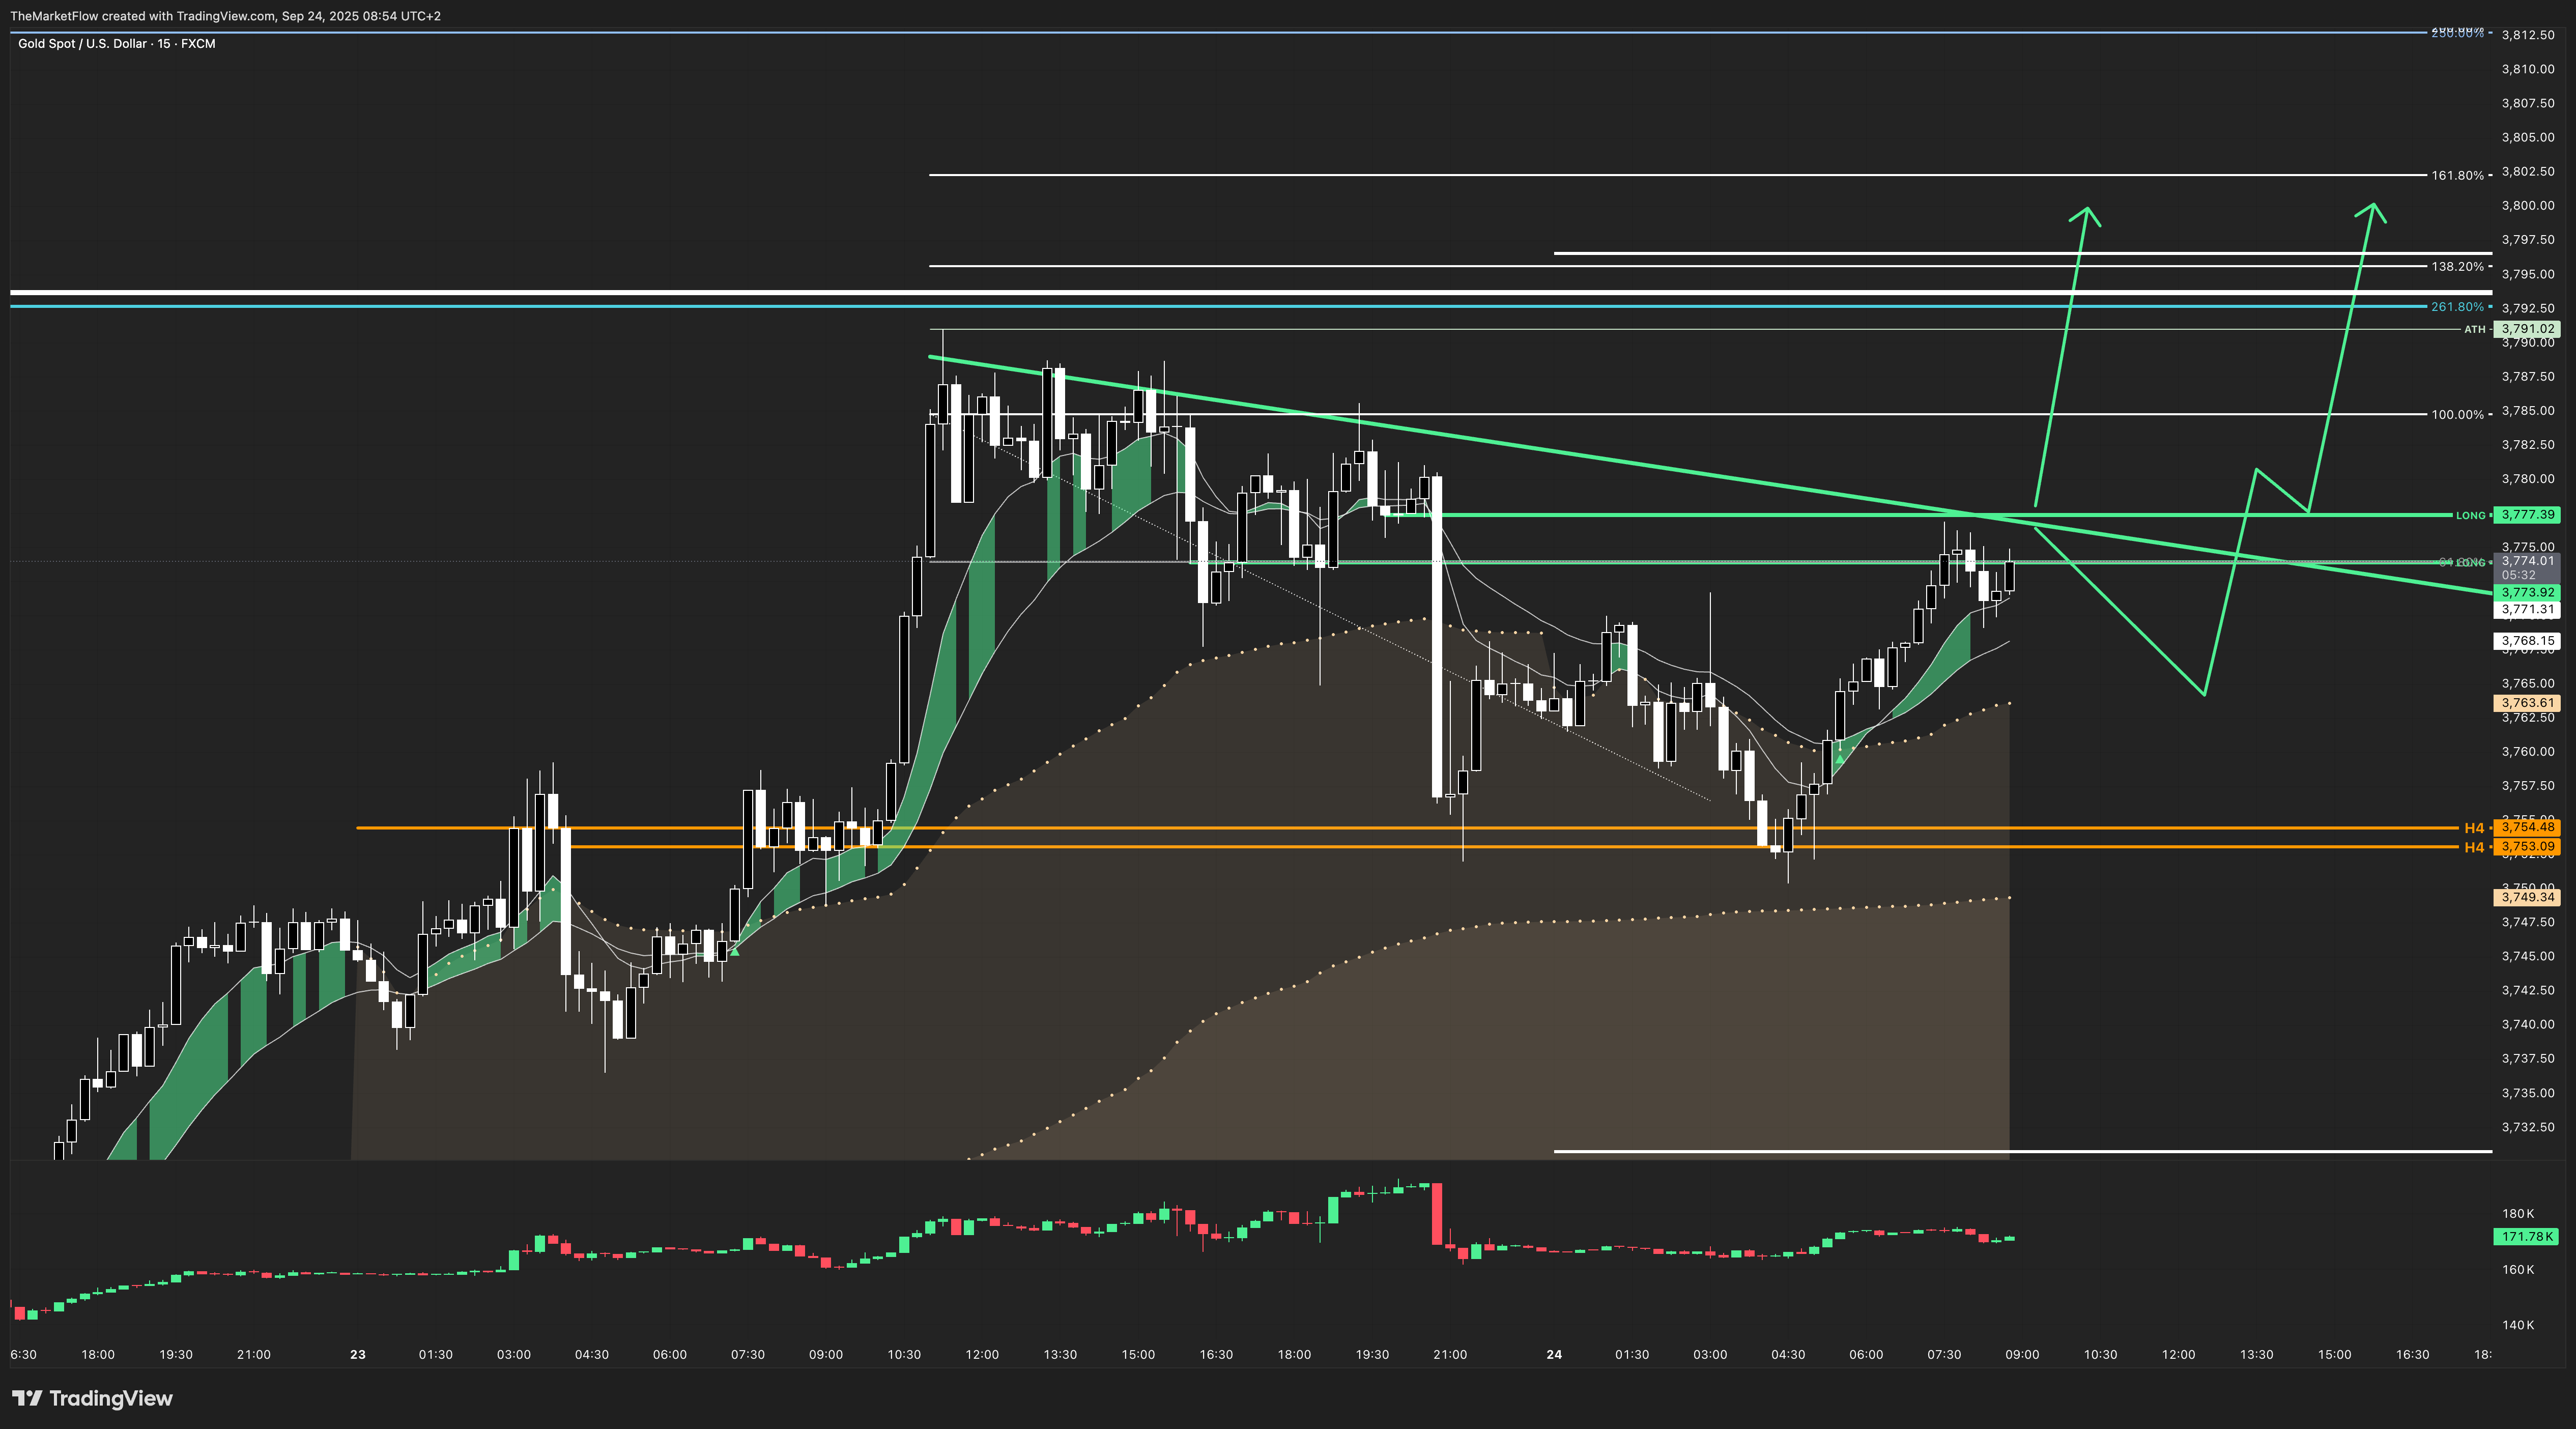This screenshot has height=1429, width=2576.
Task: Click the TradingView logo at bottom left
Action: click(92, 1398)
